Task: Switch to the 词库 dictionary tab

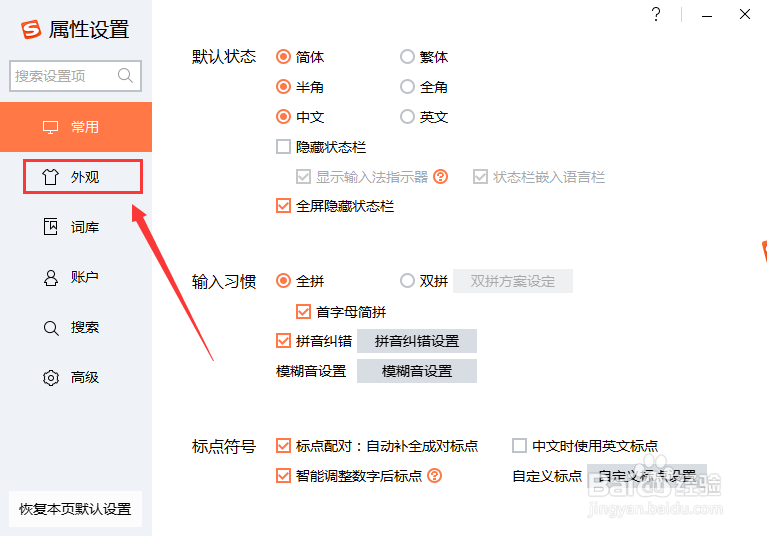Action: (x=83, y=227)
